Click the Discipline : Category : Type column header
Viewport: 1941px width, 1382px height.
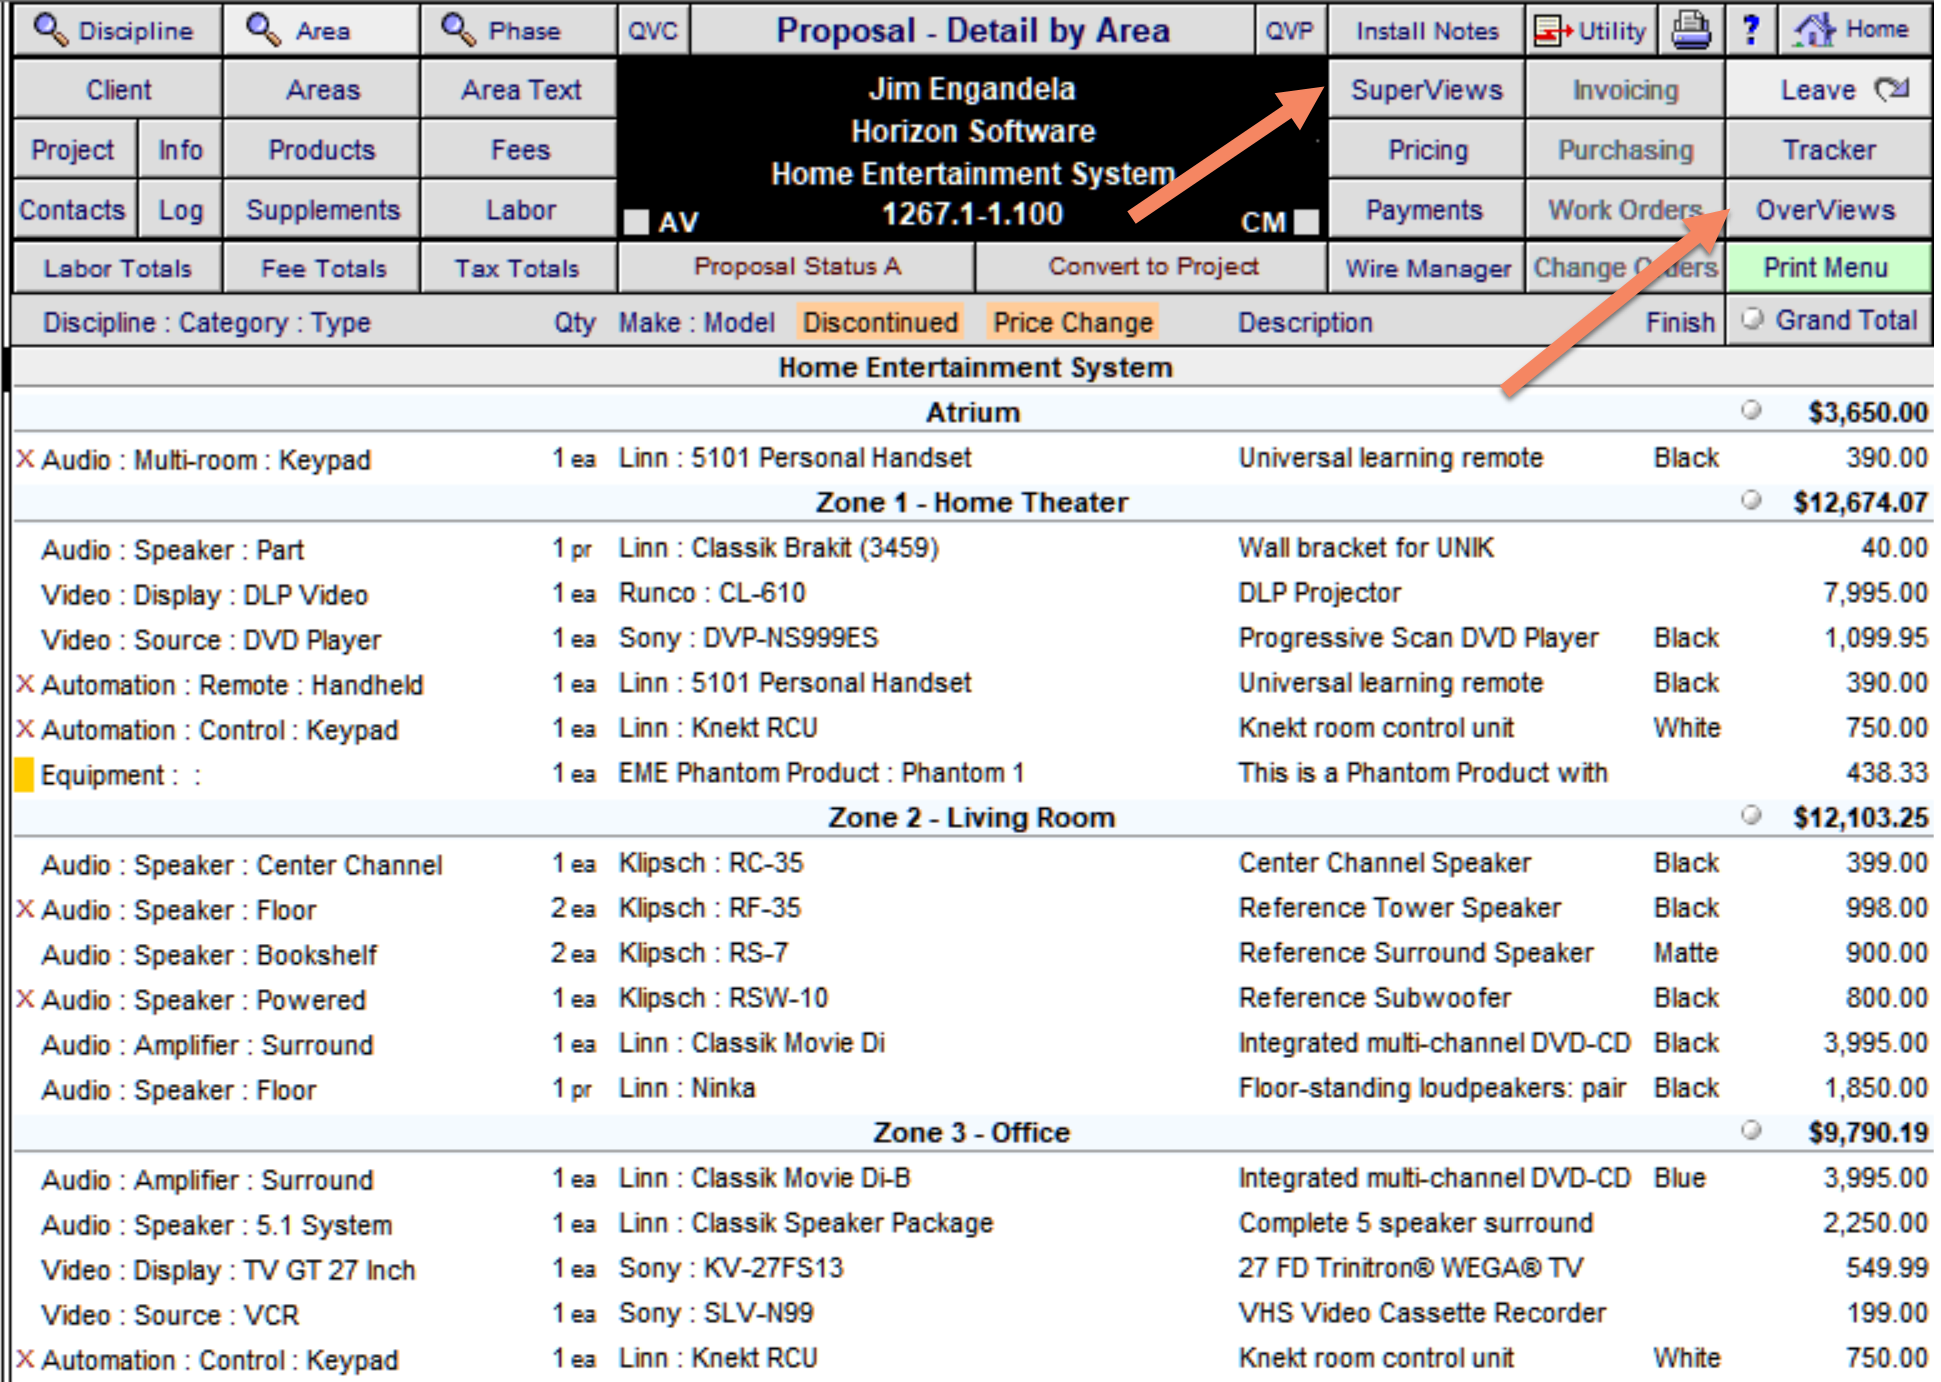pos(206,322)
